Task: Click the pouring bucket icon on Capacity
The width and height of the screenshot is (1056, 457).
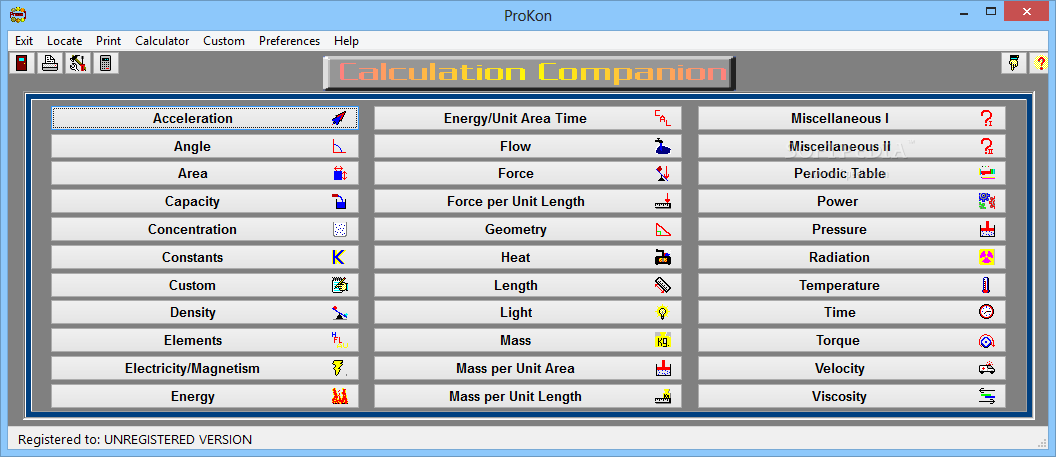Action: pos(339,201)
